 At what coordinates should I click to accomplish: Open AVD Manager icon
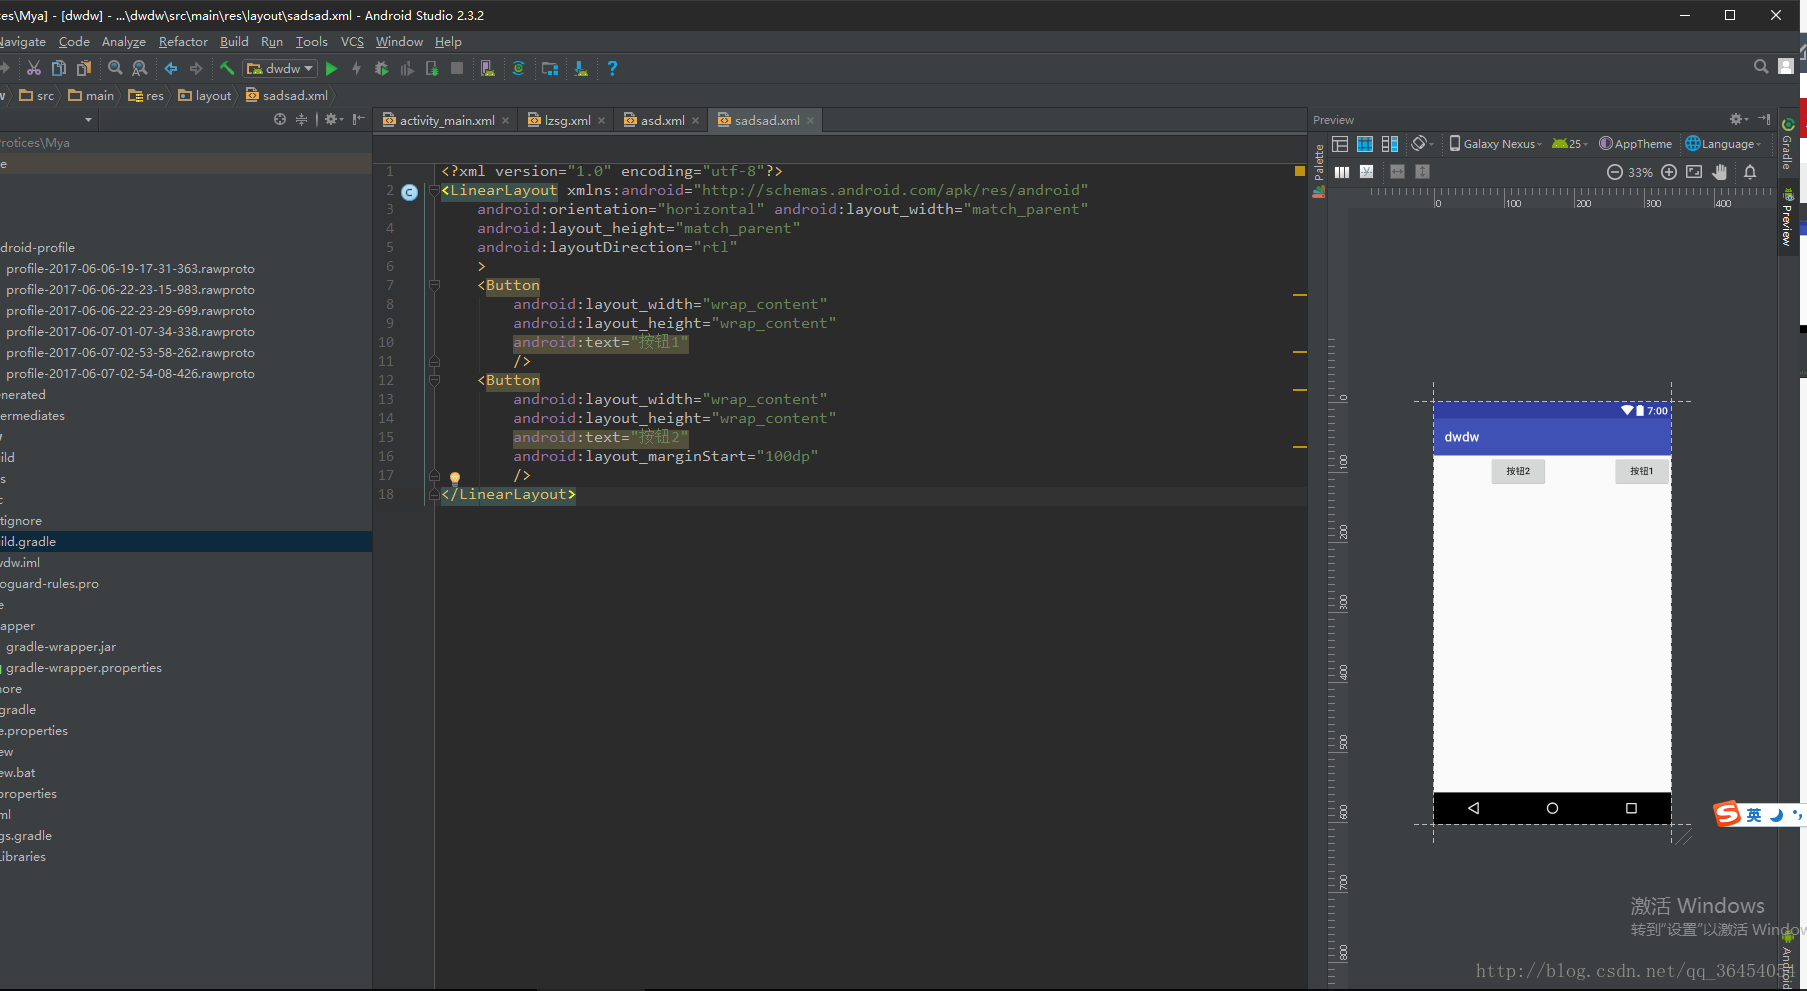[x=487, y=68]
